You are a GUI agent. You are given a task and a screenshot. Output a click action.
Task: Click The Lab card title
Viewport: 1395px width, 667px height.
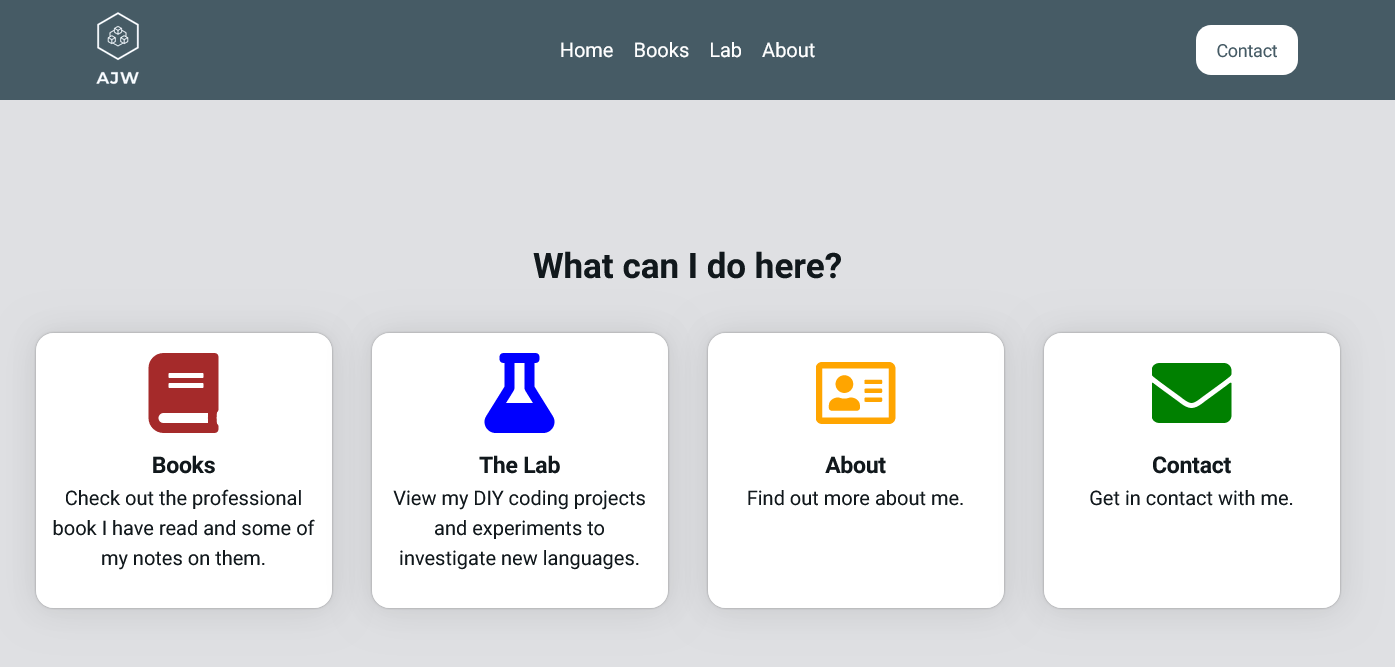520,465
